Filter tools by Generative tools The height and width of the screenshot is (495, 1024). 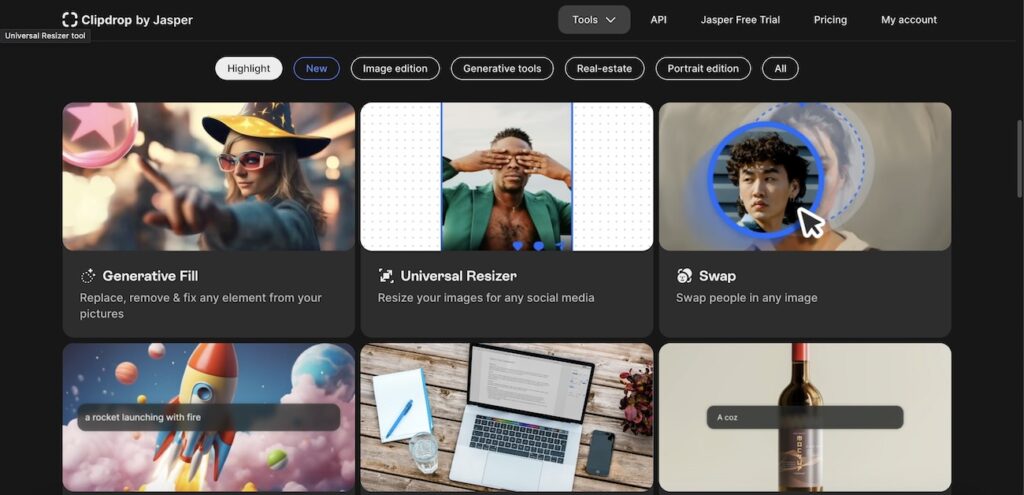502,68
